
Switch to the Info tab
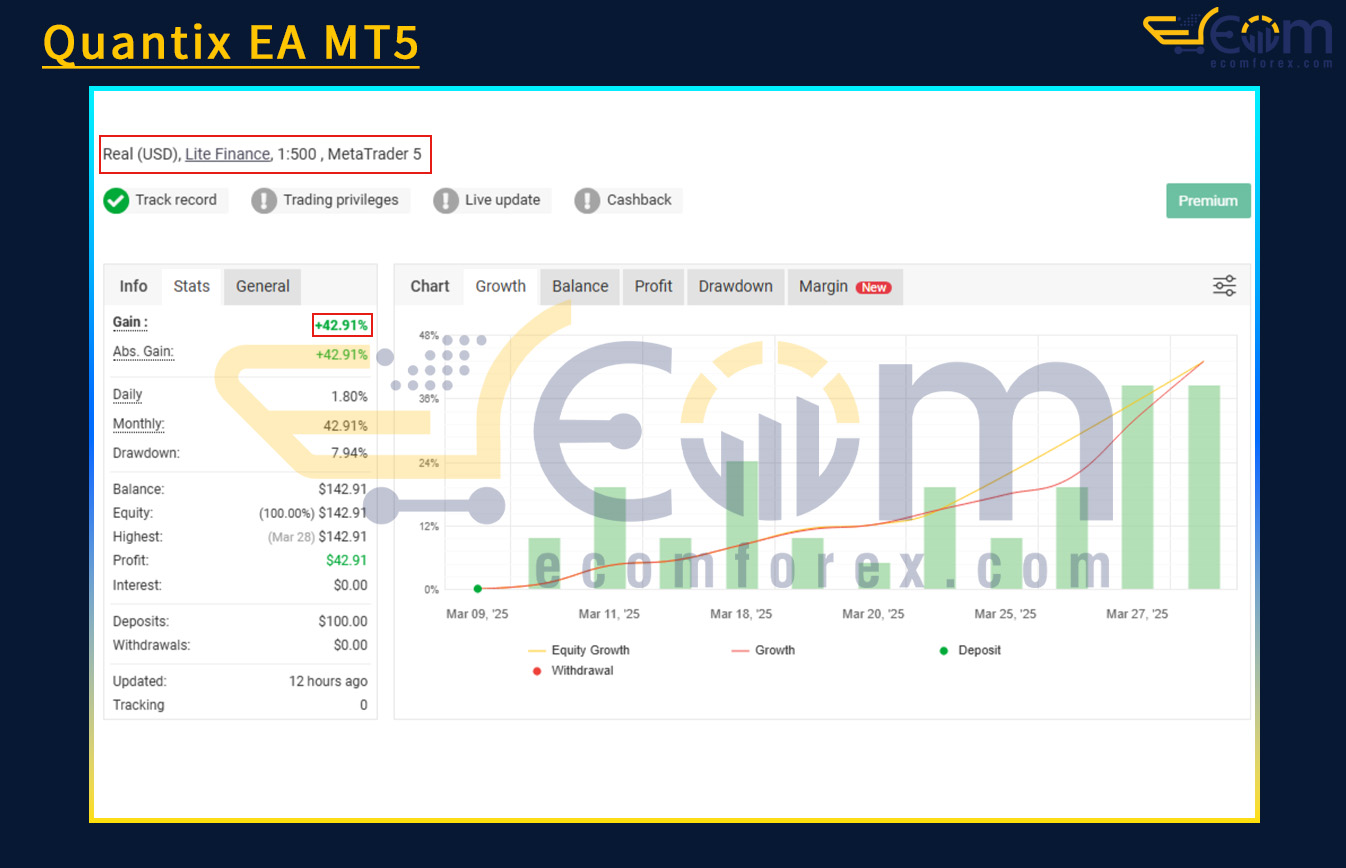133,286
